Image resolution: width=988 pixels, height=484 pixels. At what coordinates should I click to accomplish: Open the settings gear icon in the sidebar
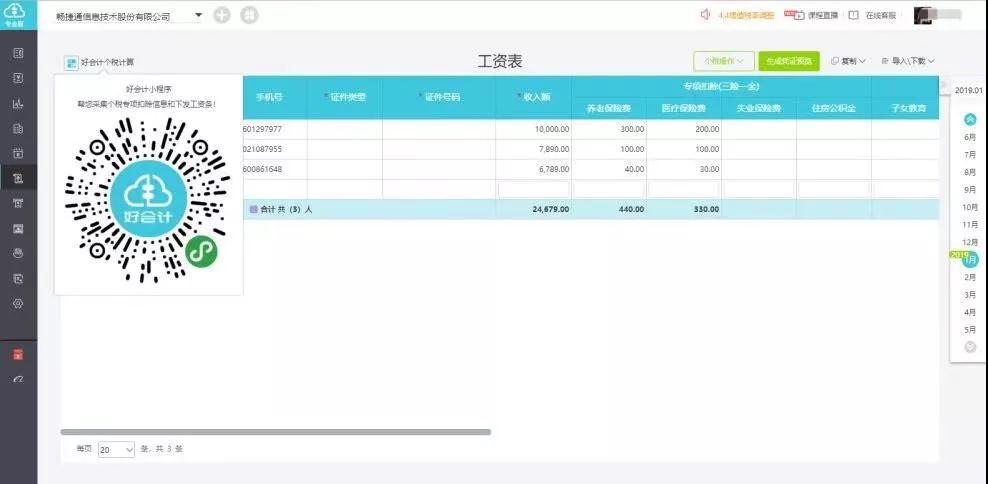click(x=18, y=303)
